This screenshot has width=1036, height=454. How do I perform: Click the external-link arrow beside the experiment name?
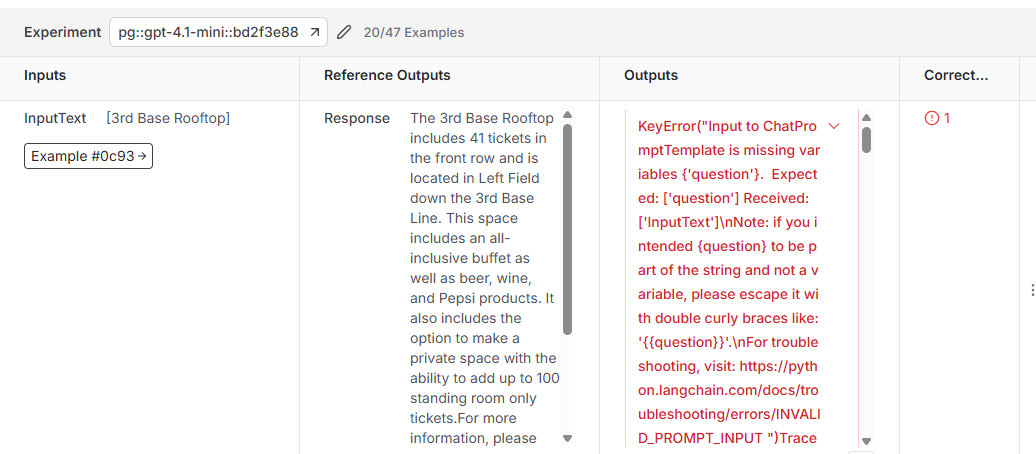[x=314, y=32]
